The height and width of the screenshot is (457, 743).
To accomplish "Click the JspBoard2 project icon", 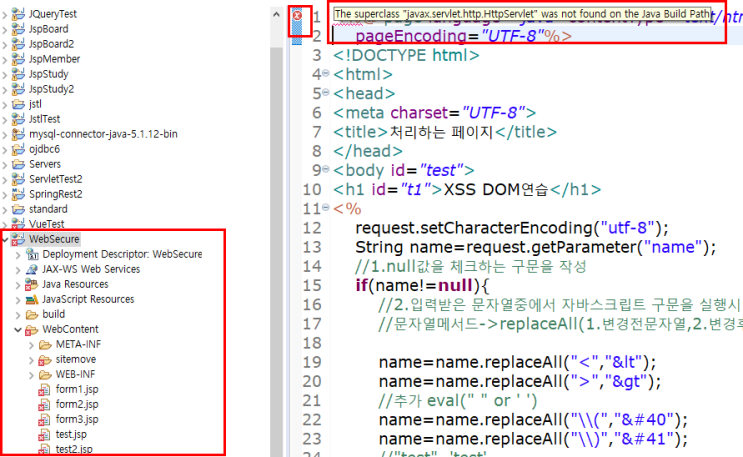I will (18, 44).
